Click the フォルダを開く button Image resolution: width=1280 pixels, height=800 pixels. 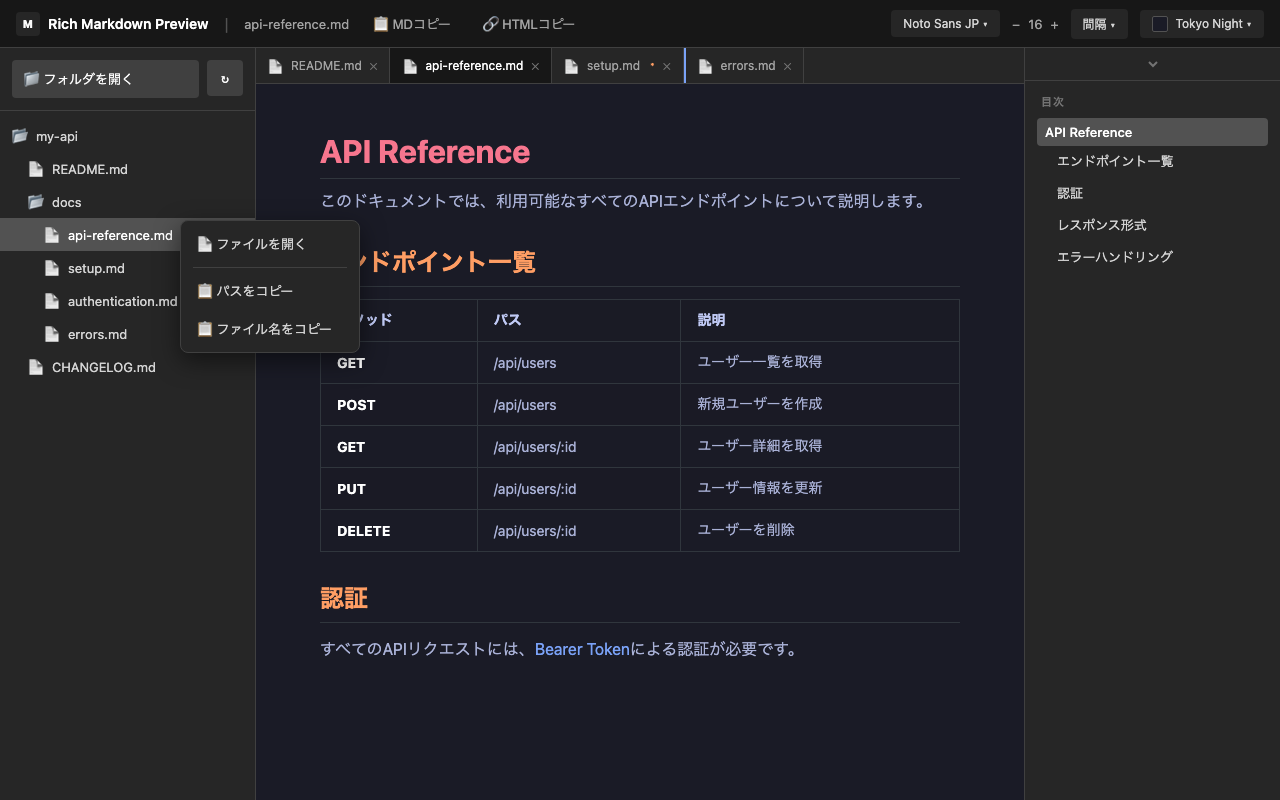click(x=105, y=78)
